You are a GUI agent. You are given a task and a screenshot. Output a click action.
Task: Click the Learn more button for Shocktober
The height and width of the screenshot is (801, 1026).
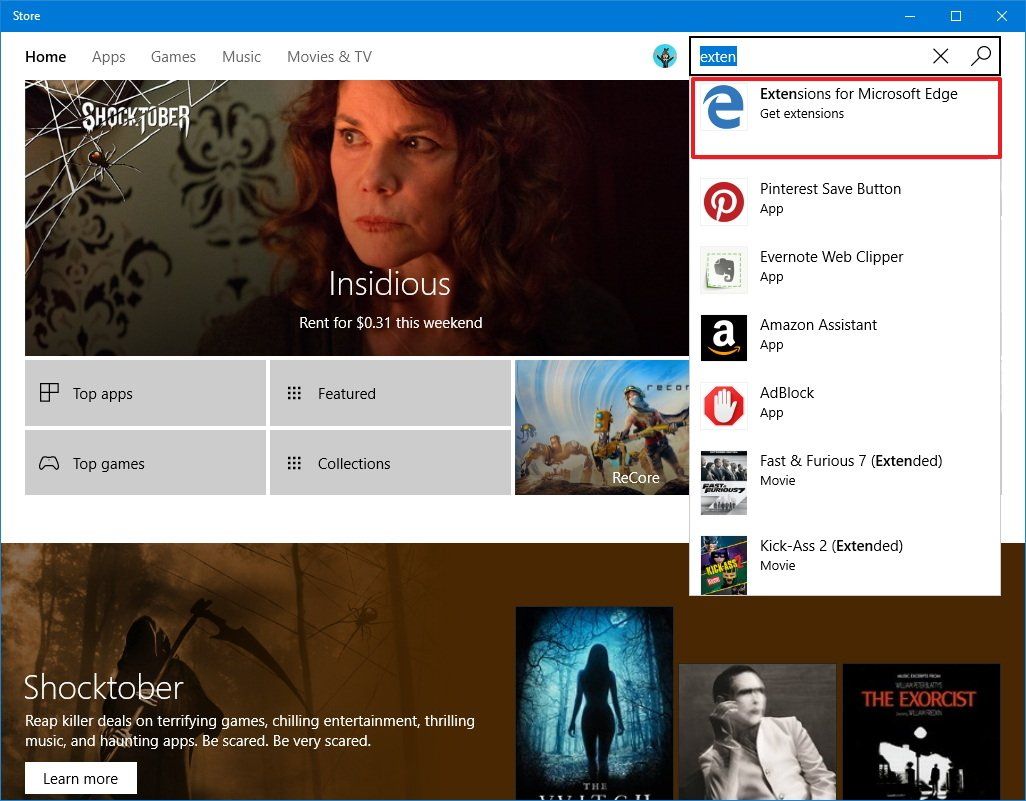pyautogui.click(x=80, y=777)
